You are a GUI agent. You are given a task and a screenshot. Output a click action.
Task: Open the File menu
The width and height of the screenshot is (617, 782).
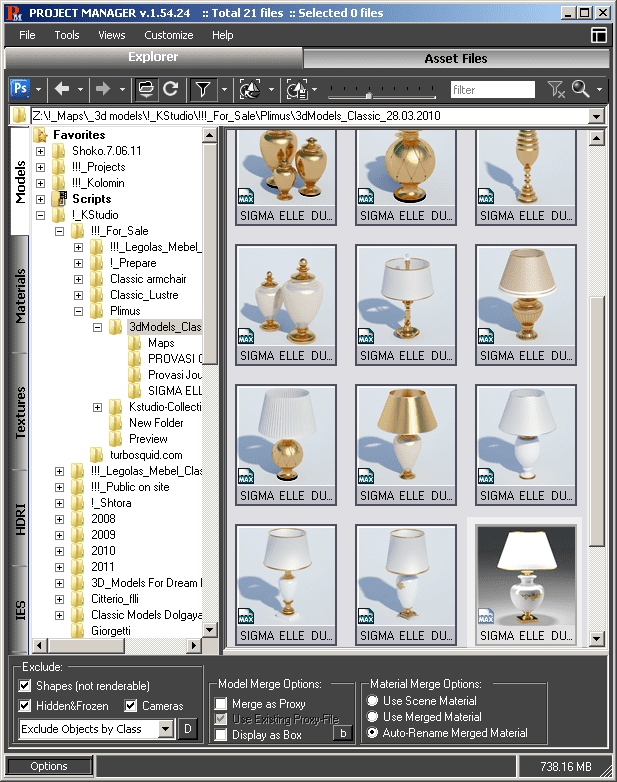click(27, 35)
